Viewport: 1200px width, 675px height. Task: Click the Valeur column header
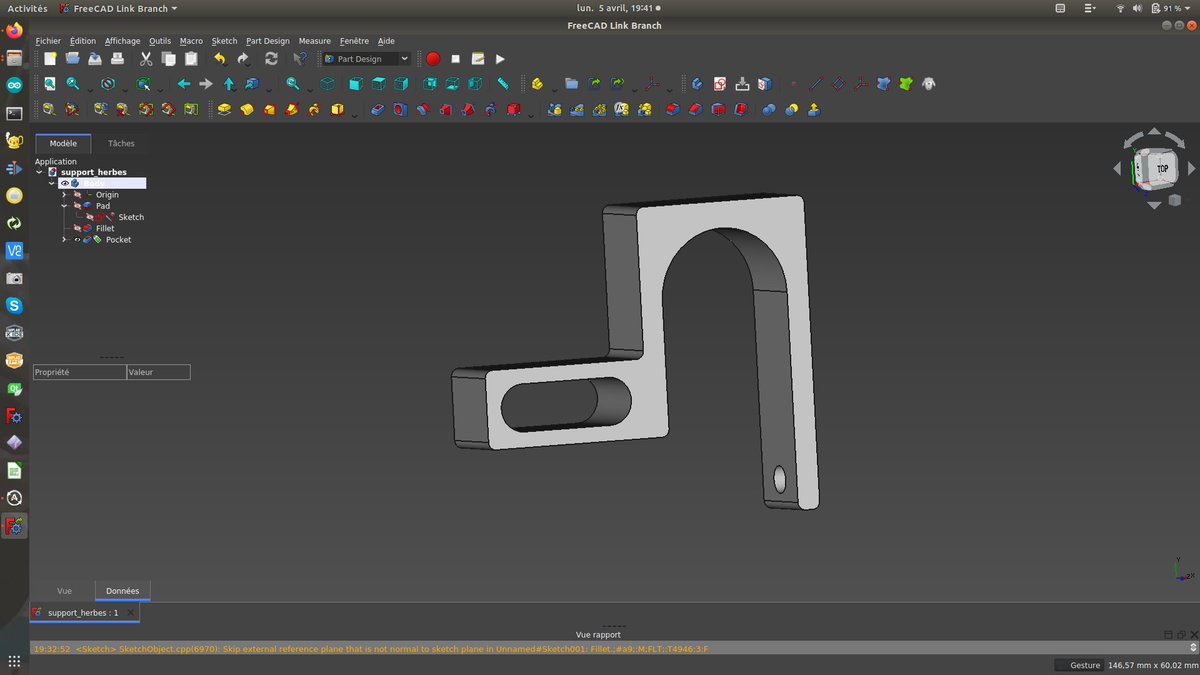(158, 372)
